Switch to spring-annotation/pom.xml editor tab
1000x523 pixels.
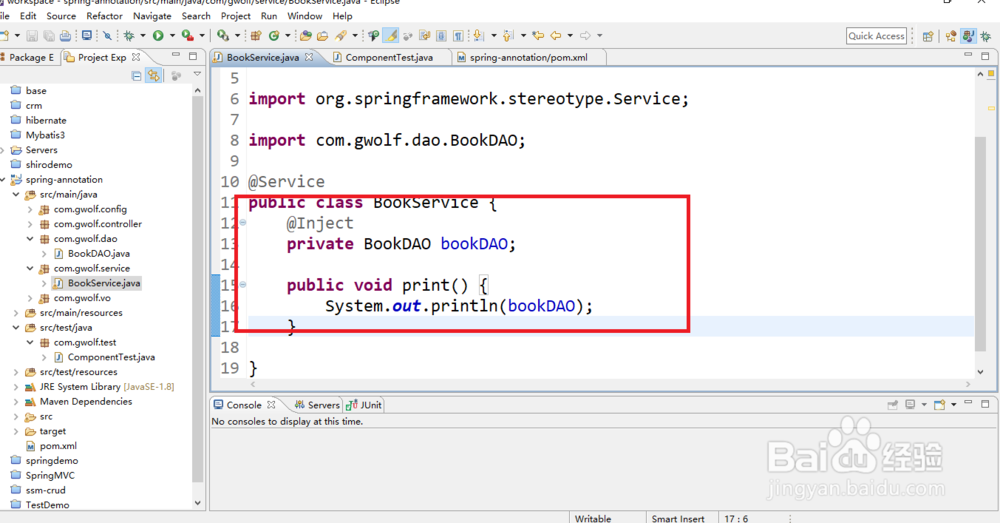[528, 57]
